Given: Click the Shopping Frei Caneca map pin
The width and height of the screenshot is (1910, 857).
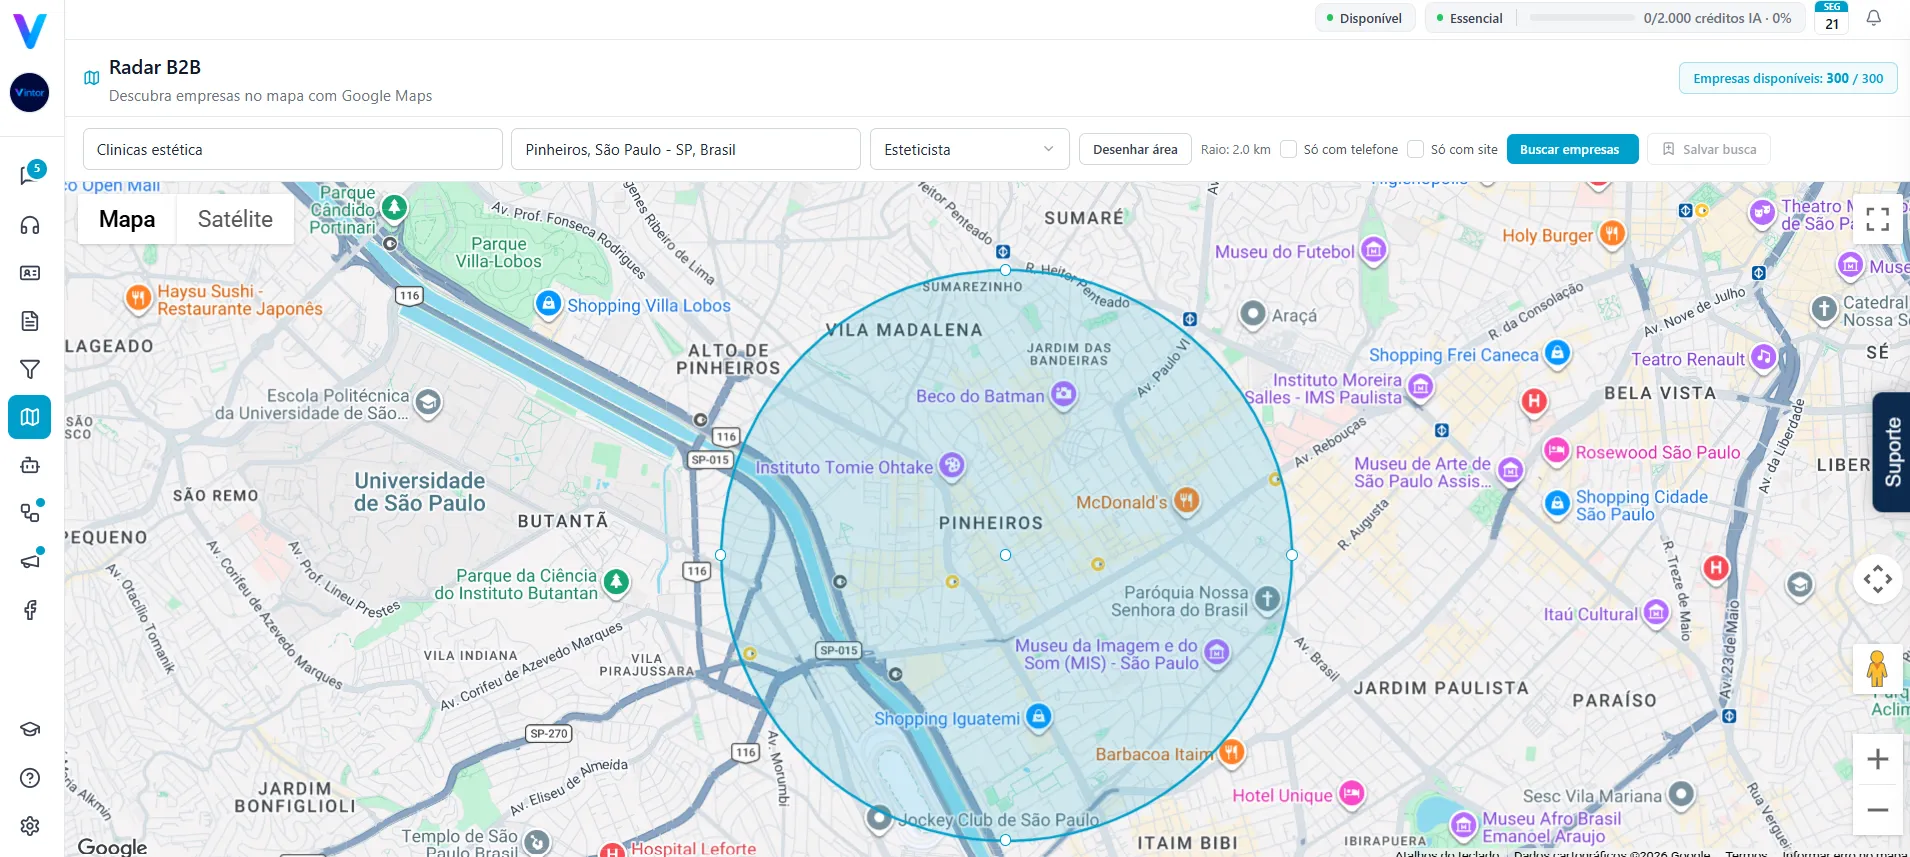Looking at the screenshot, I should pos(1557,352).
